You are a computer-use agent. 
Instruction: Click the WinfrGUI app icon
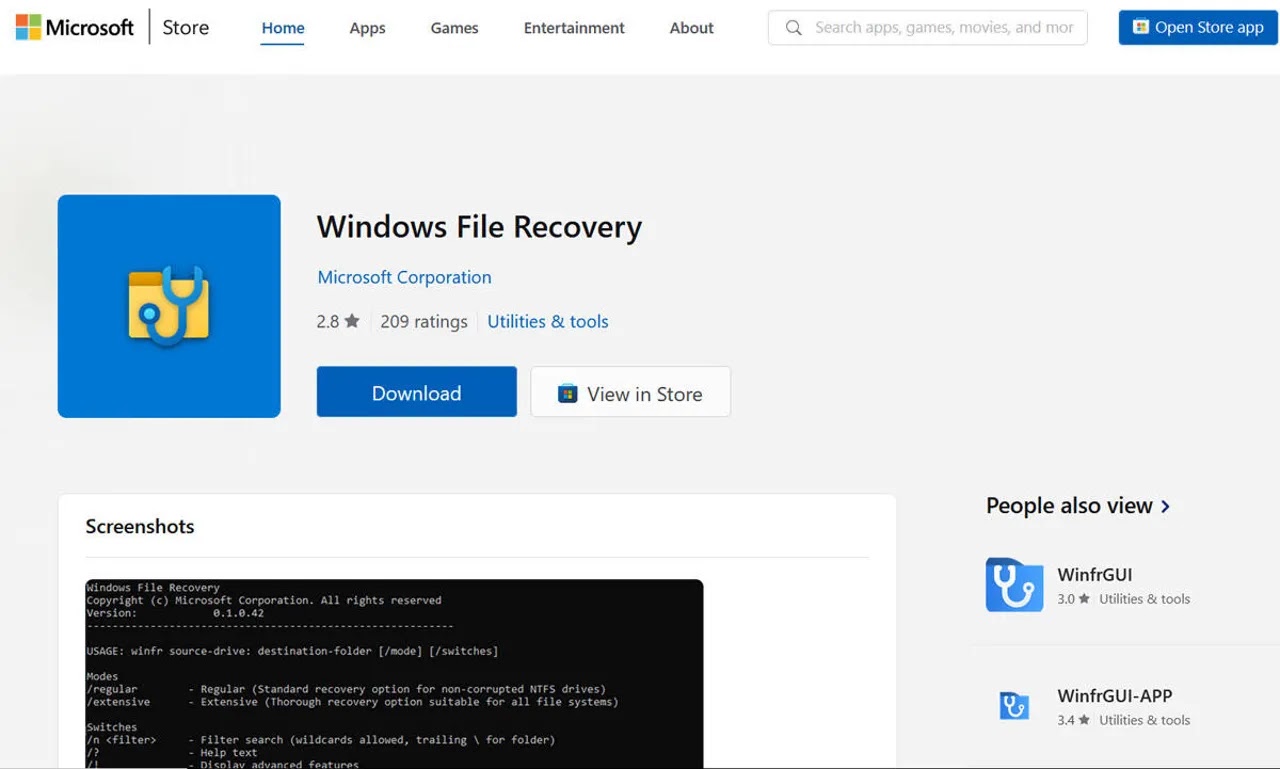pyautogui.click(x=1014, y=584)
